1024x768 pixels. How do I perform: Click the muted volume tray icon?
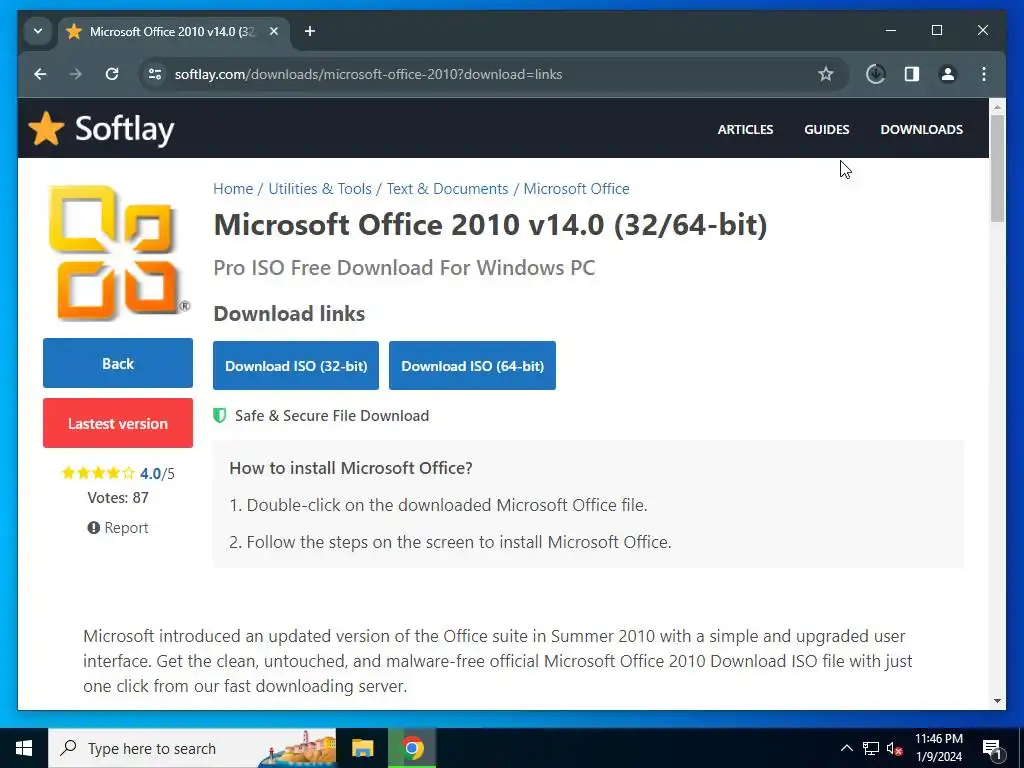click(894, 748)
